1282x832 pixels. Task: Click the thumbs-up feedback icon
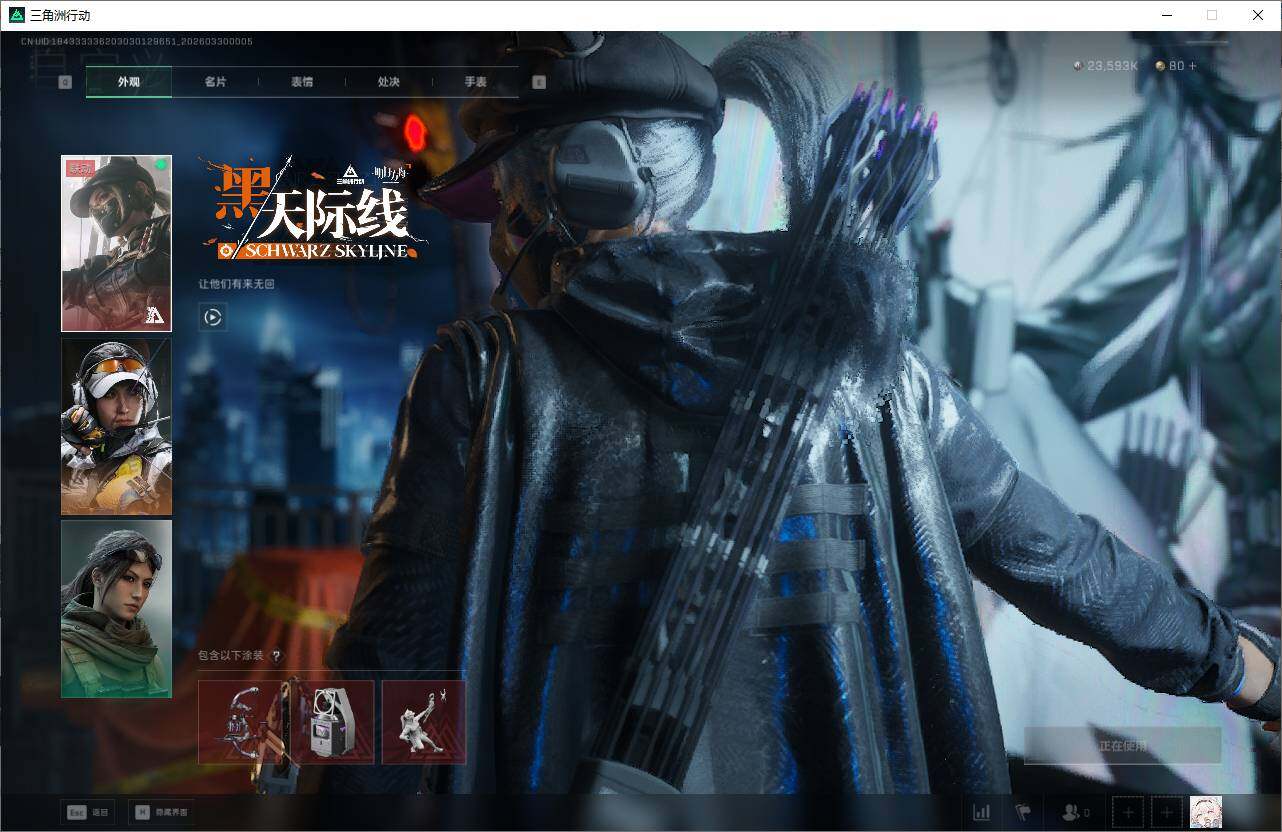coord(1025,812)
